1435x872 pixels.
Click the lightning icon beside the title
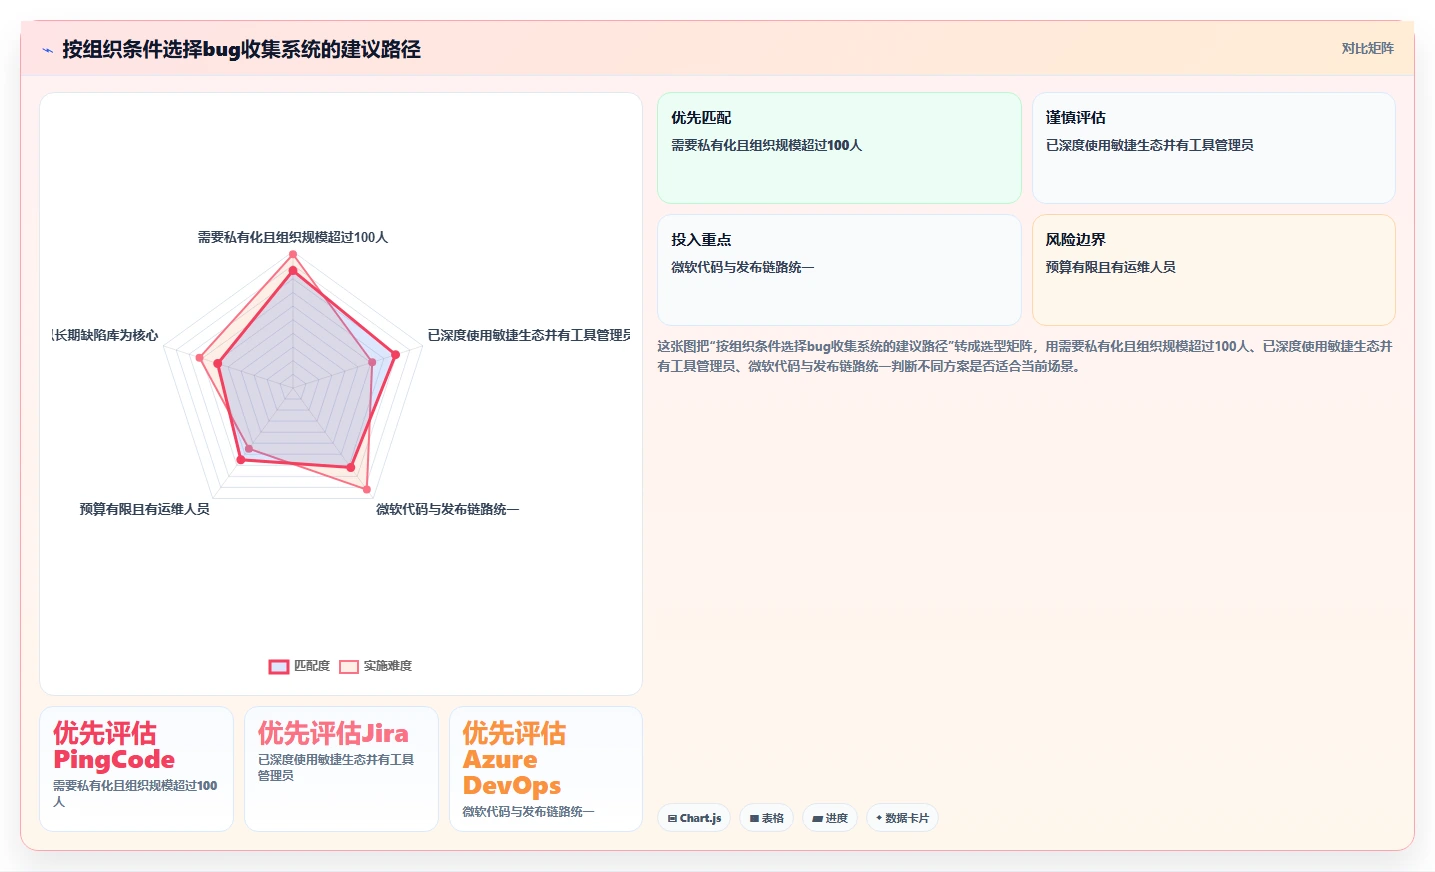coord(47,50)
